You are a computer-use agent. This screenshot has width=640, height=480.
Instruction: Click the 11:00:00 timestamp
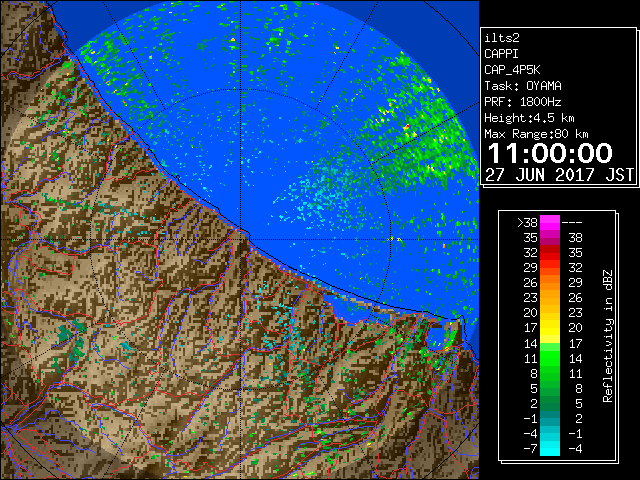550,153
